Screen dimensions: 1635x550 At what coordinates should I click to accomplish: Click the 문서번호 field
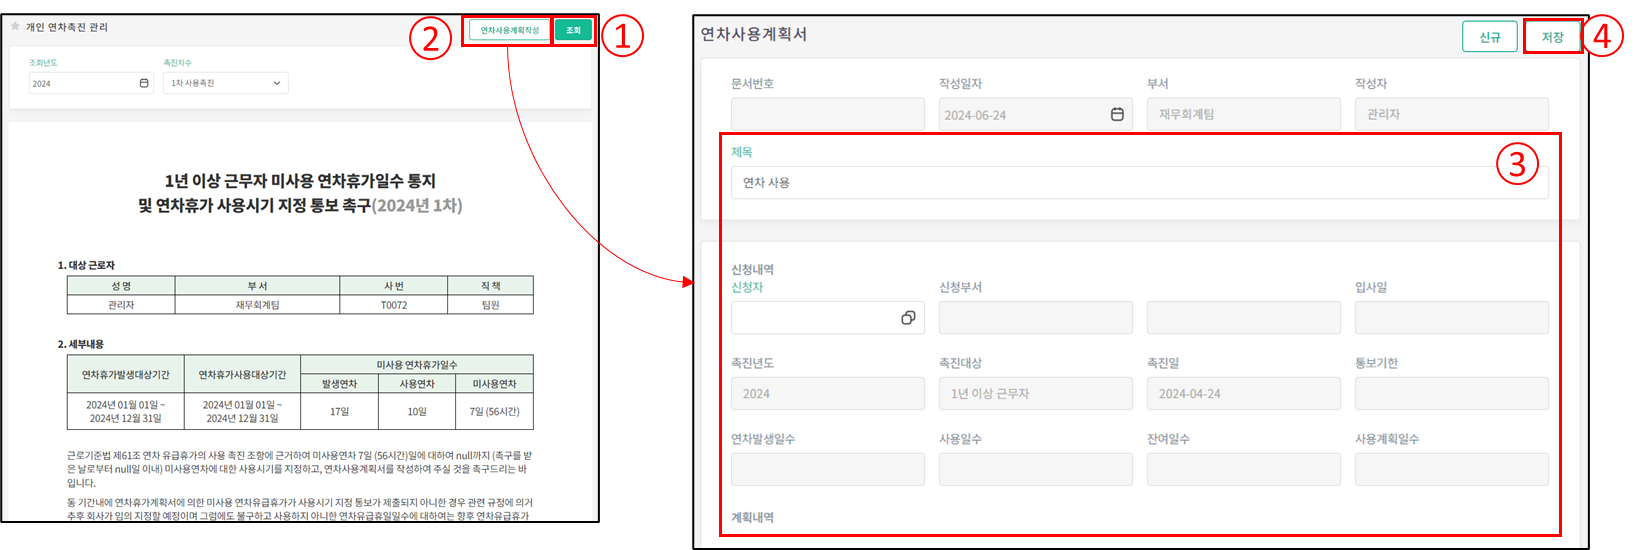(827, 114)
